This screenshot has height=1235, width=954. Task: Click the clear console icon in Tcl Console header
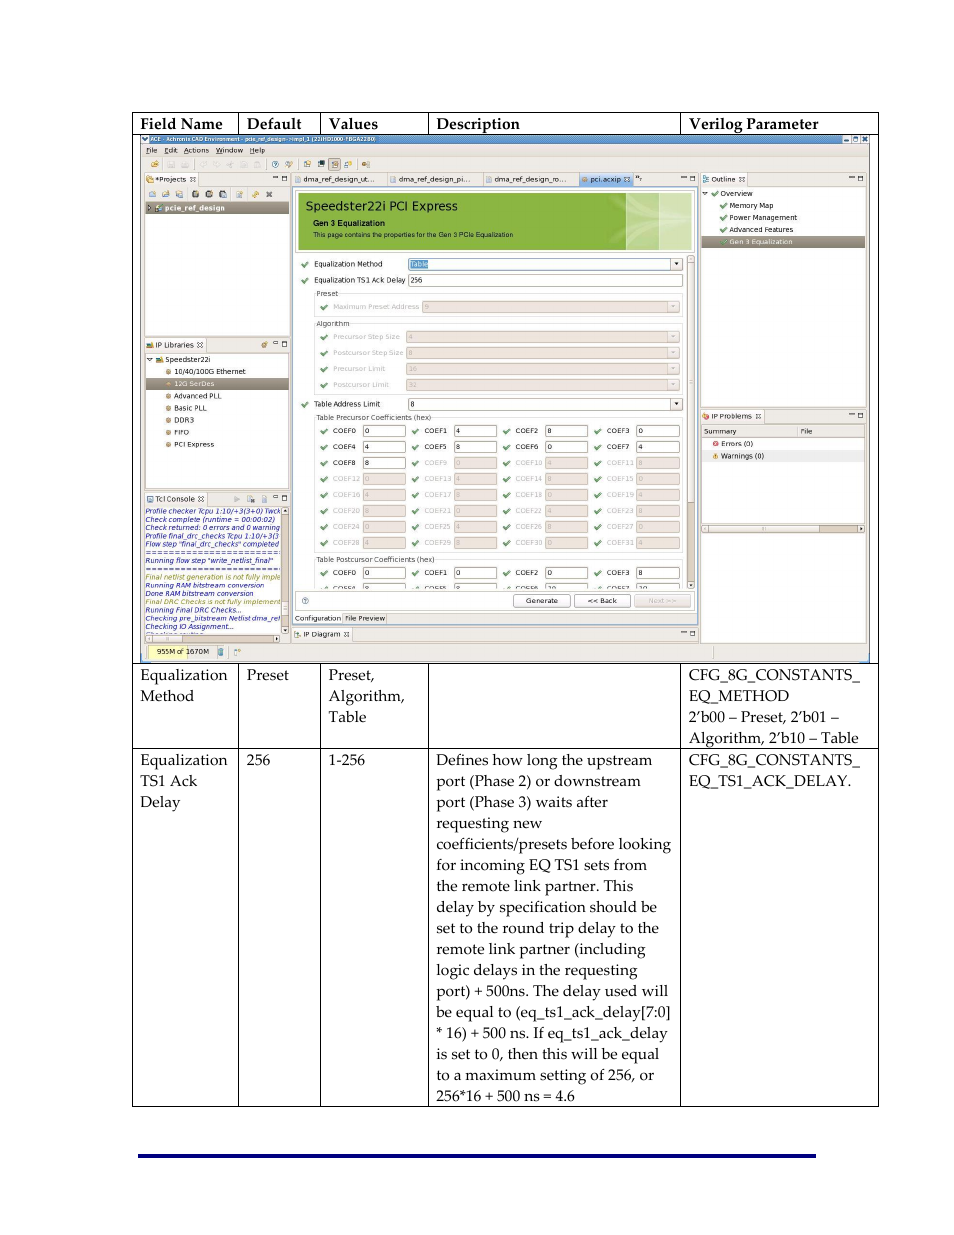click(250, 499)
